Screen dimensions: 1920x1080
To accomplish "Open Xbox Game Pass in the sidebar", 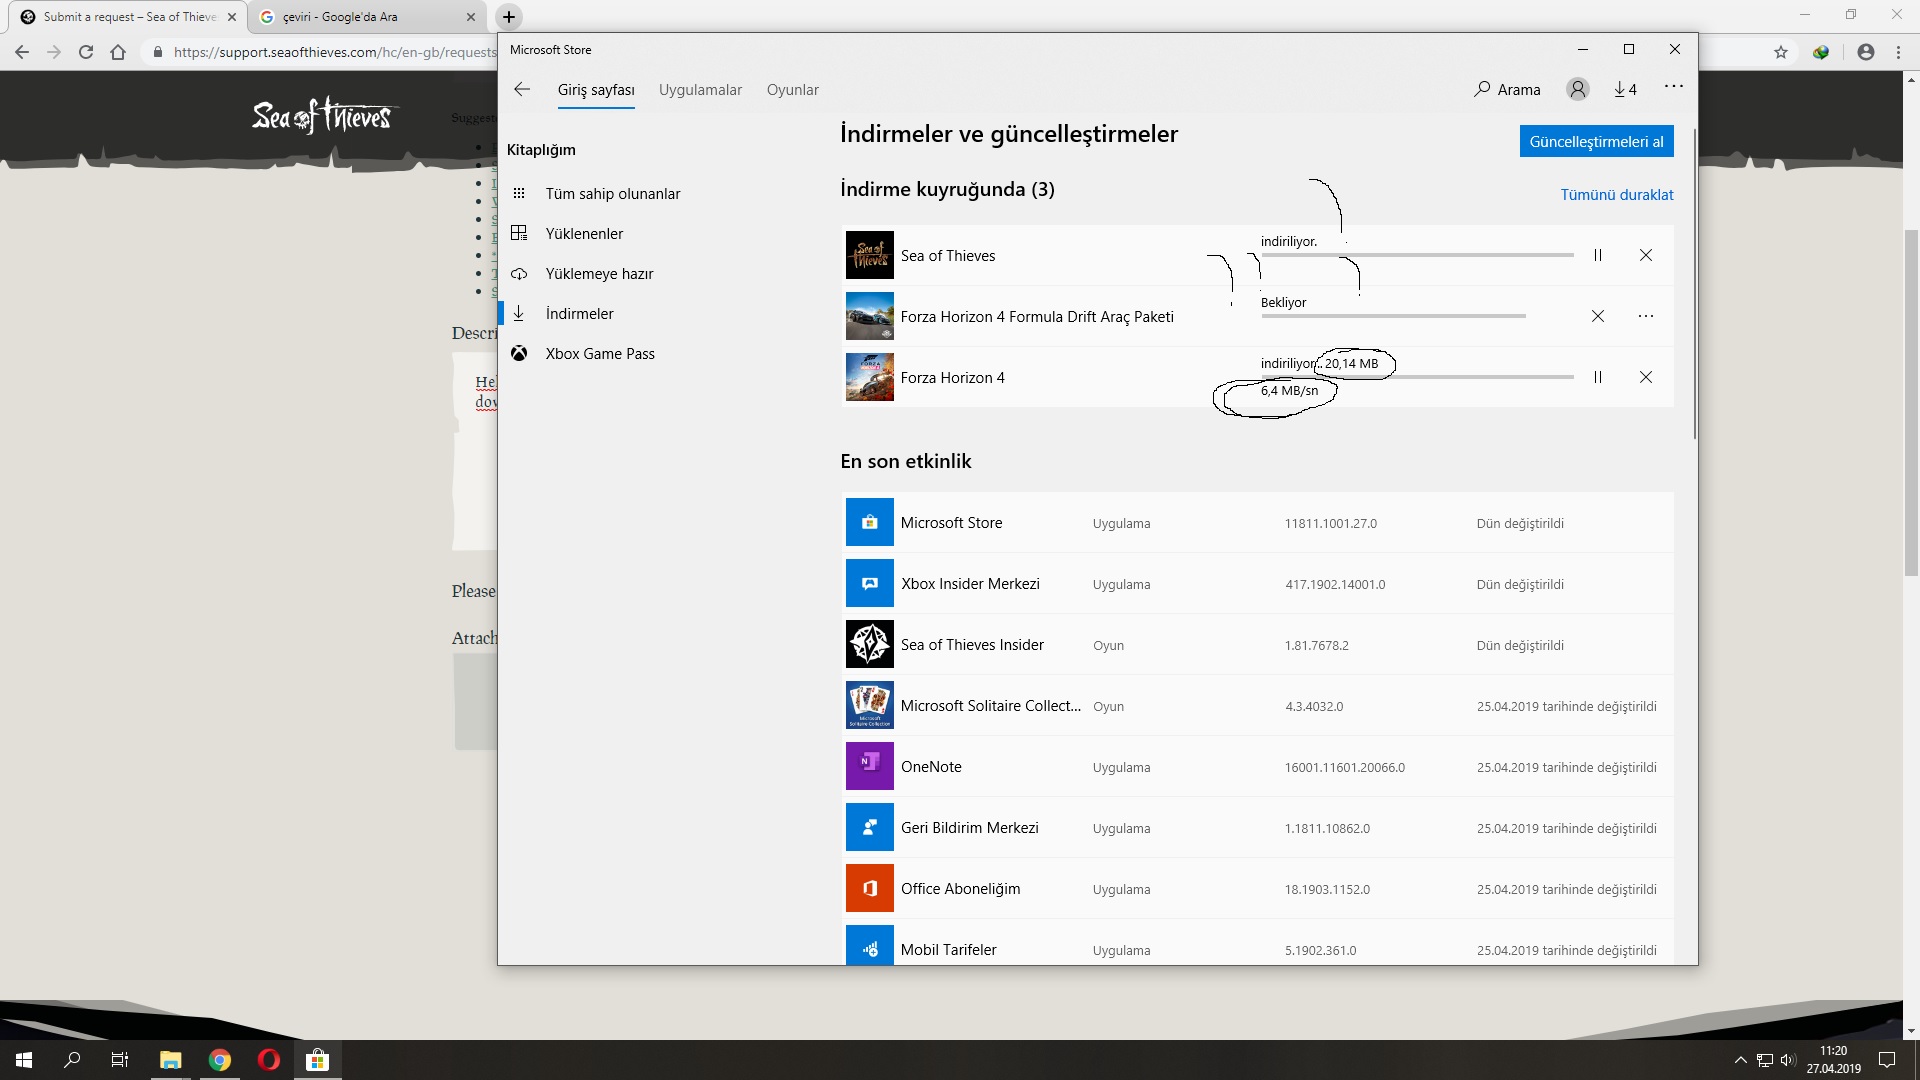I will click(600, 354).
